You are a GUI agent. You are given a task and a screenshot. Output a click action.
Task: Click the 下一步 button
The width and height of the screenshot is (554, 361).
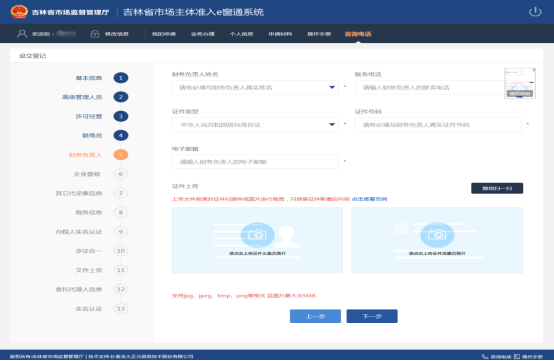[372, 316]
